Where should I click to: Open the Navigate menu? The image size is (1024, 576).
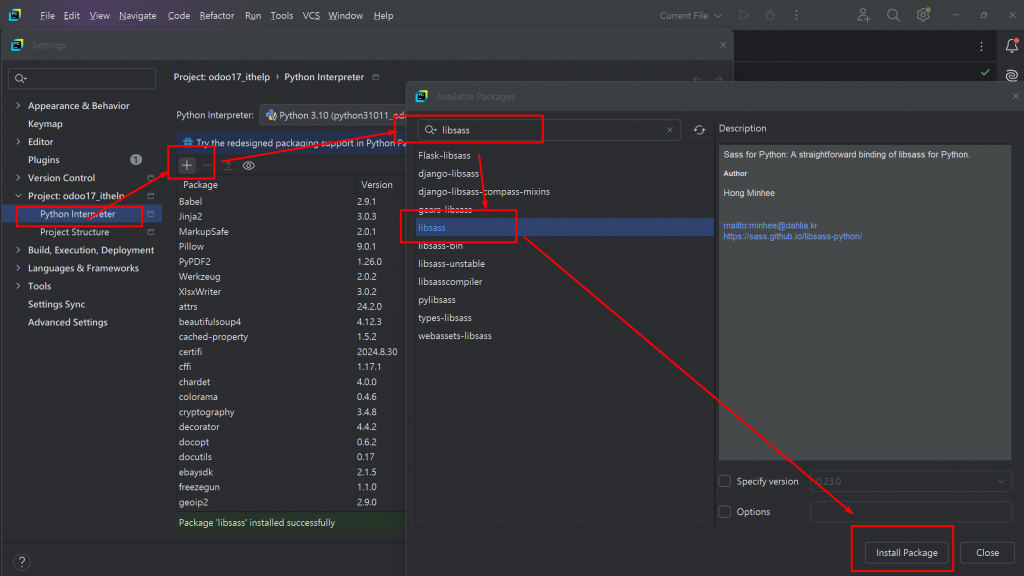pyautogui.click(x=138, y=15)
